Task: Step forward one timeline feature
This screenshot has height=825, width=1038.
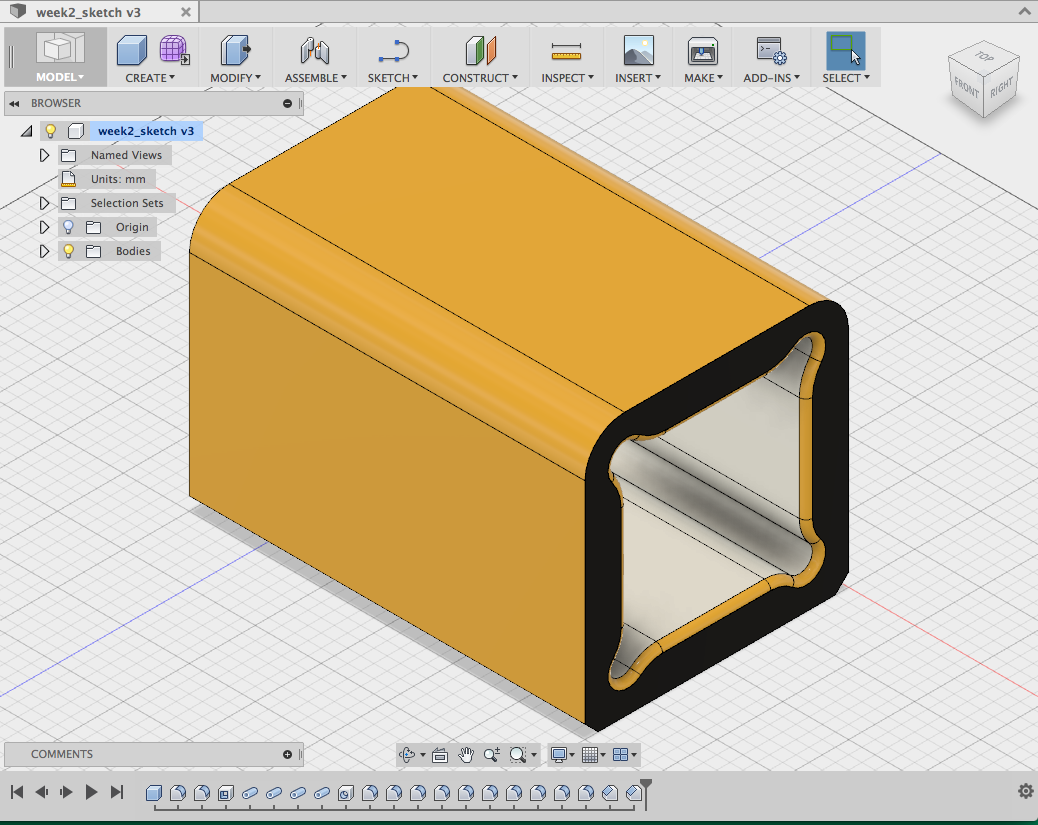Action: [66, 792]
